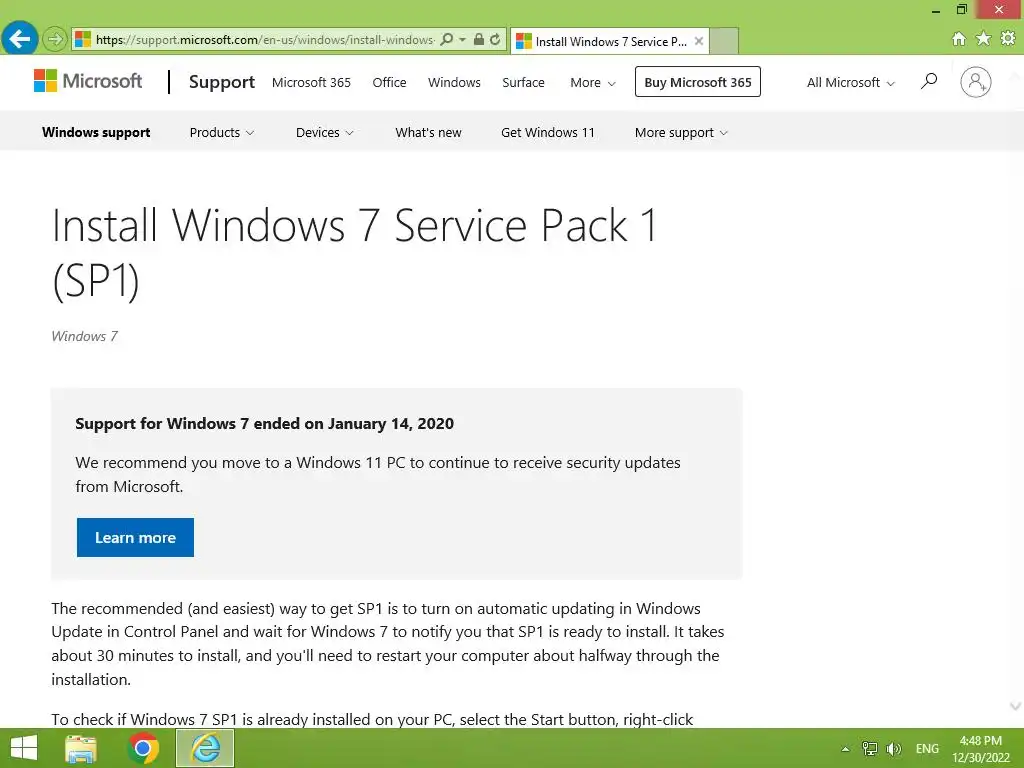Expand the Products dropdown
Screen dimensions: 1024x768
tap(221, 133)
